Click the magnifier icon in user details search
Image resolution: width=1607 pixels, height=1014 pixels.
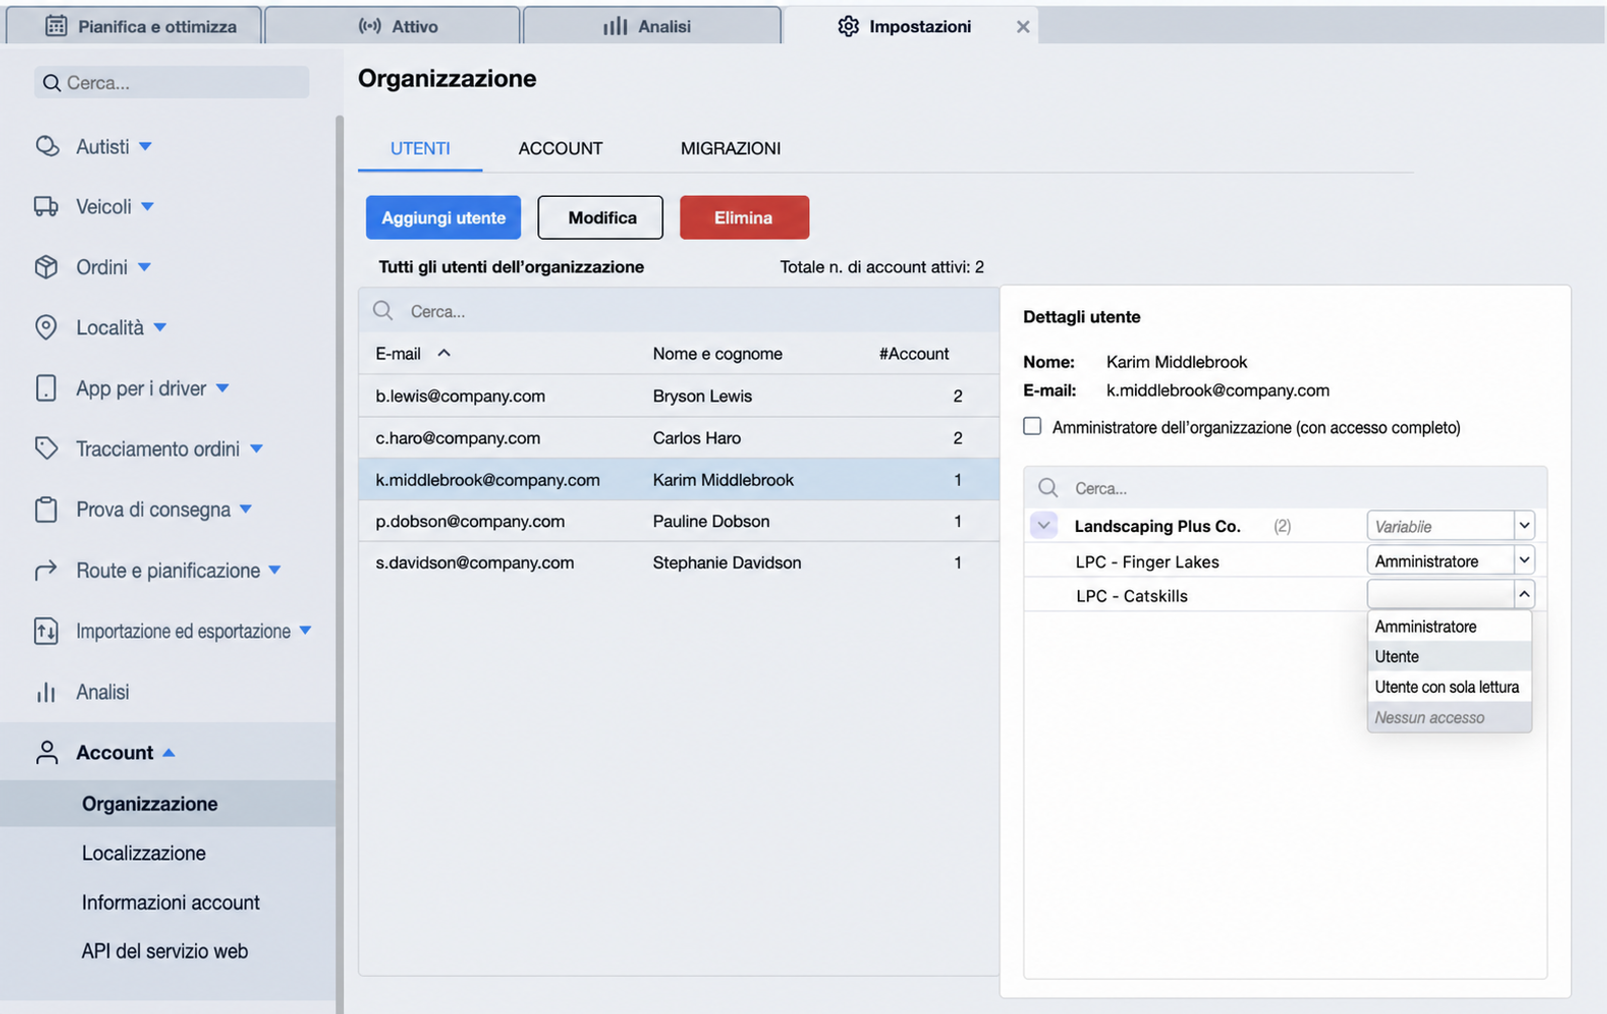tap(1048, 487)
